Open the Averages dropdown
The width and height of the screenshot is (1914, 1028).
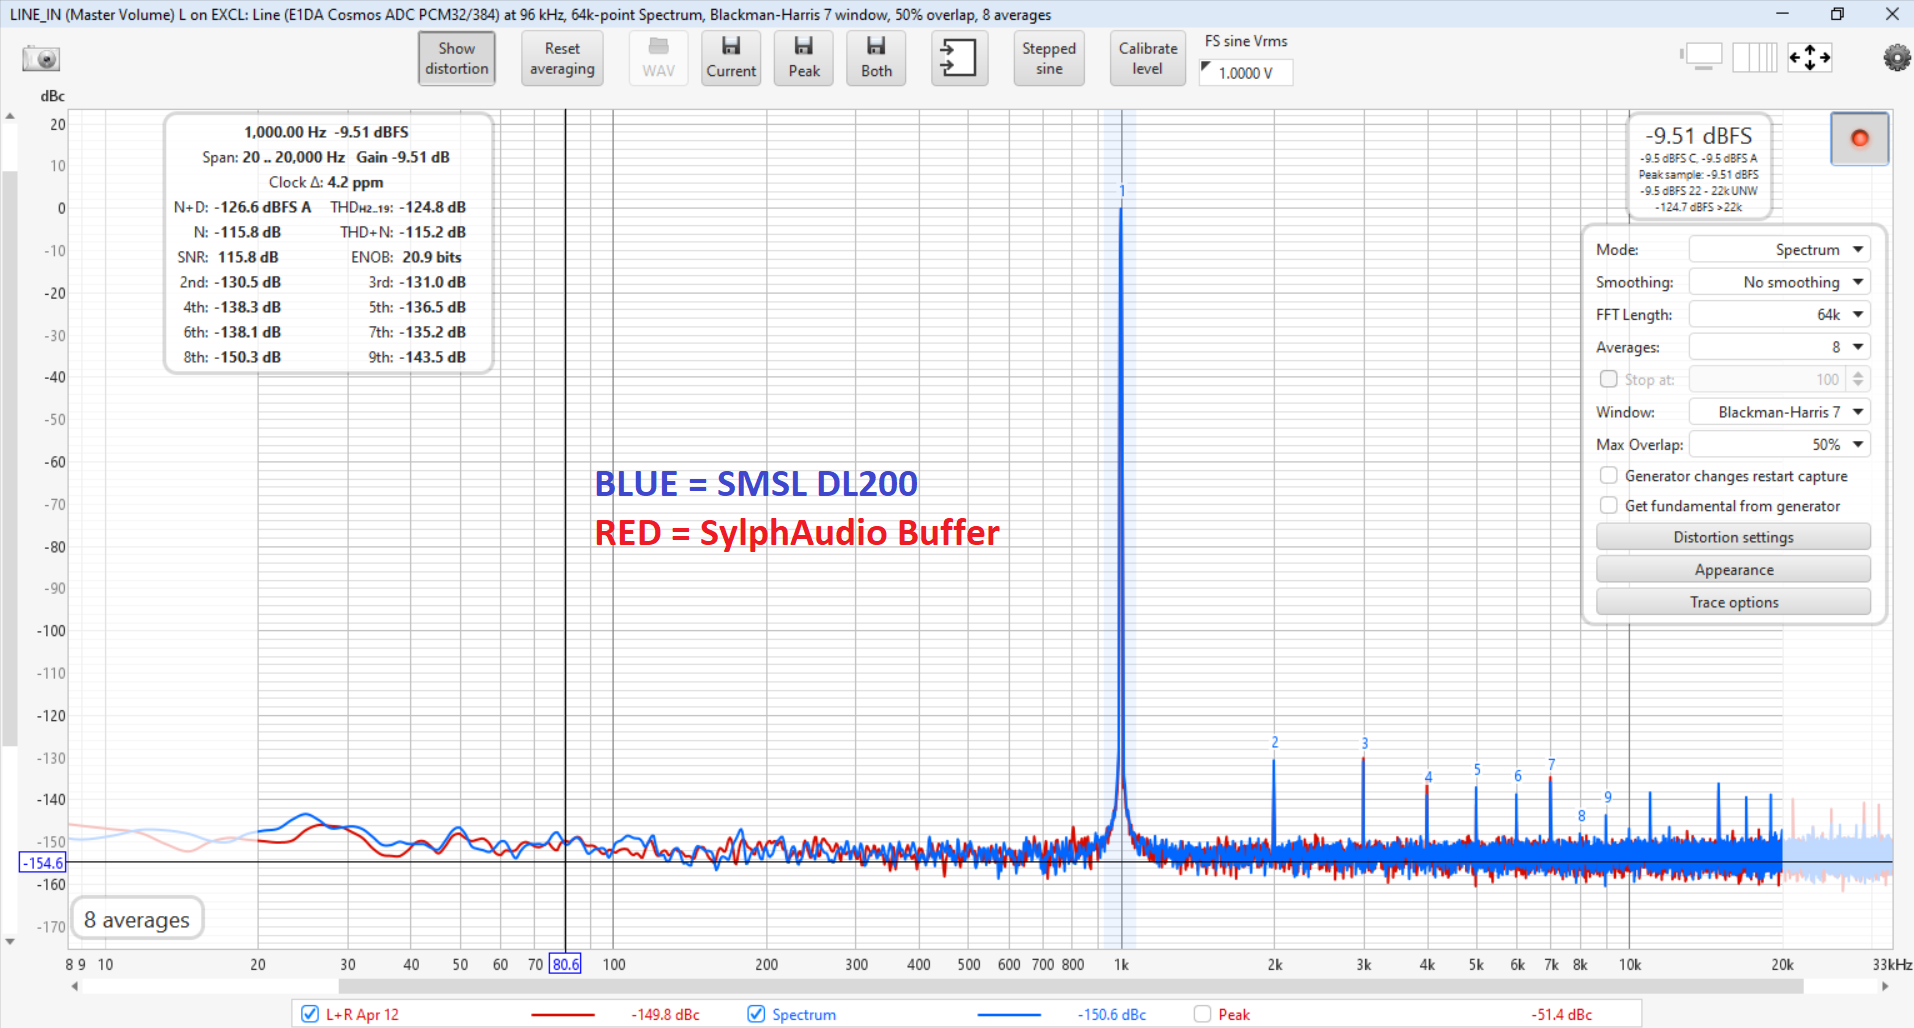pos(1779,347)
